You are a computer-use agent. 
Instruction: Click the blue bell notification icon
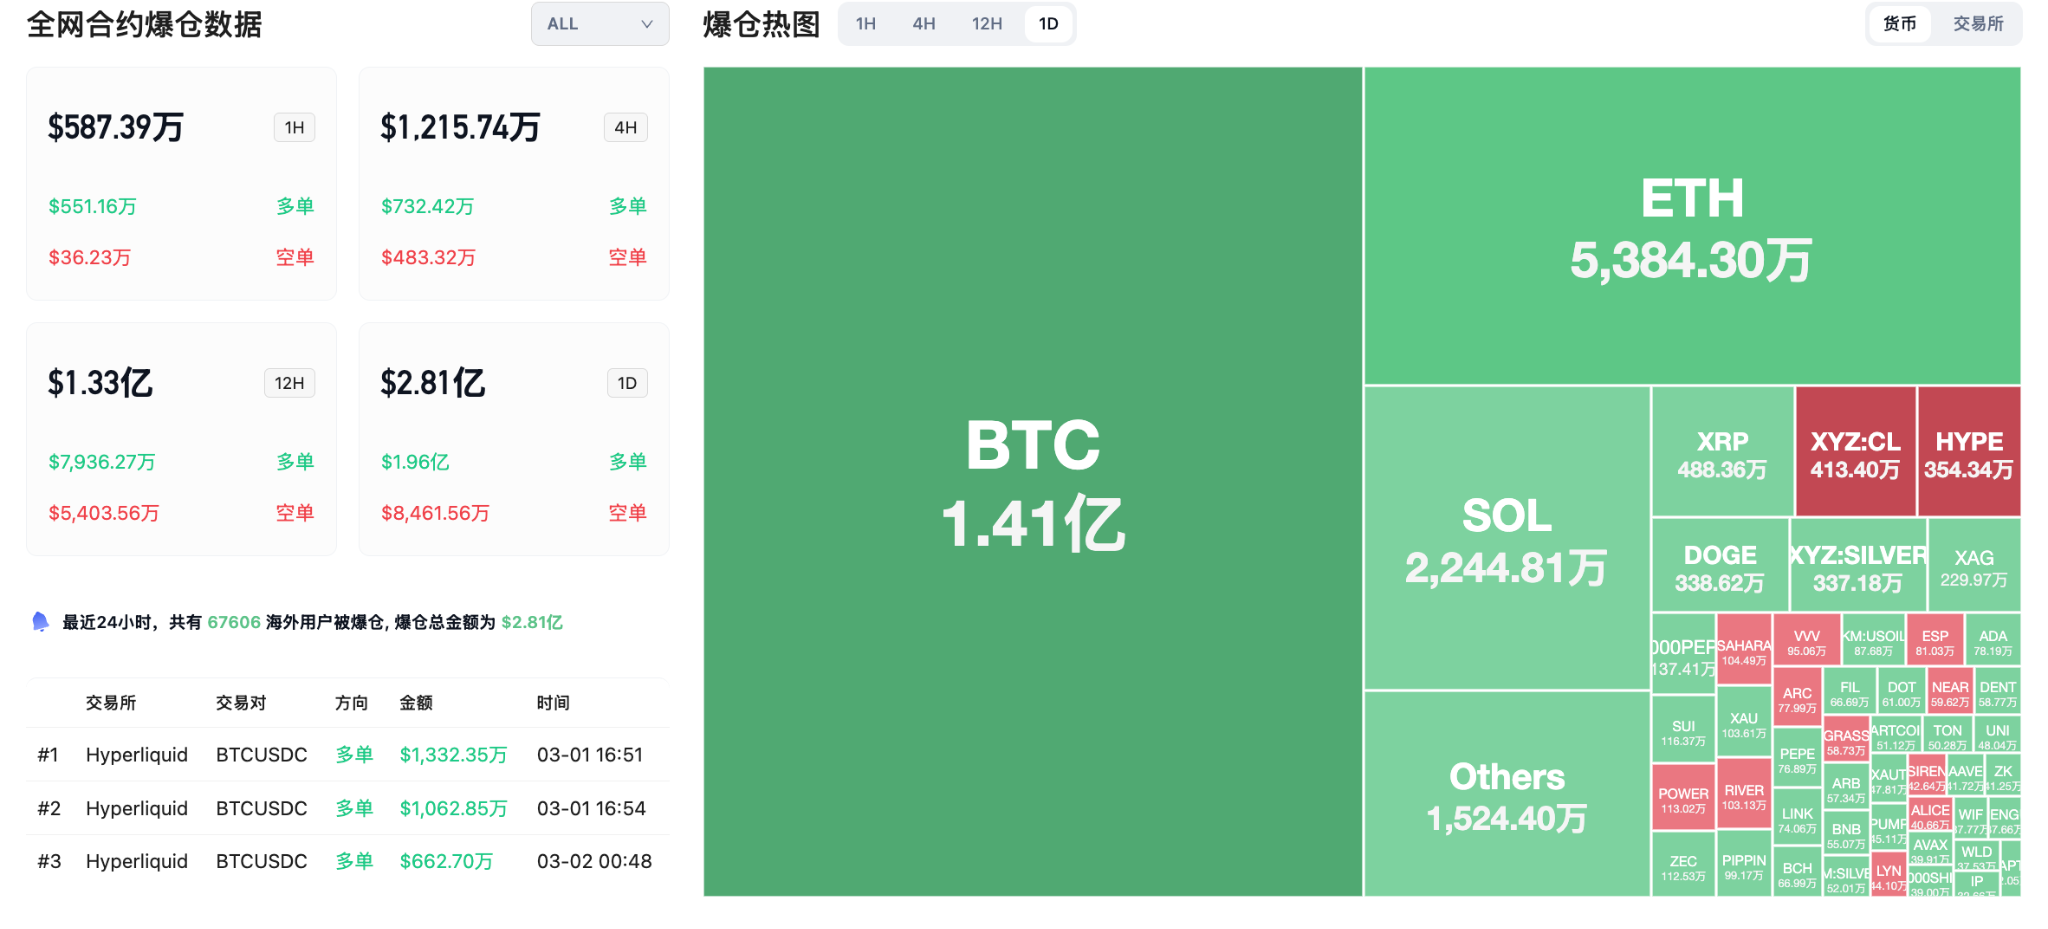pos(40,622)
